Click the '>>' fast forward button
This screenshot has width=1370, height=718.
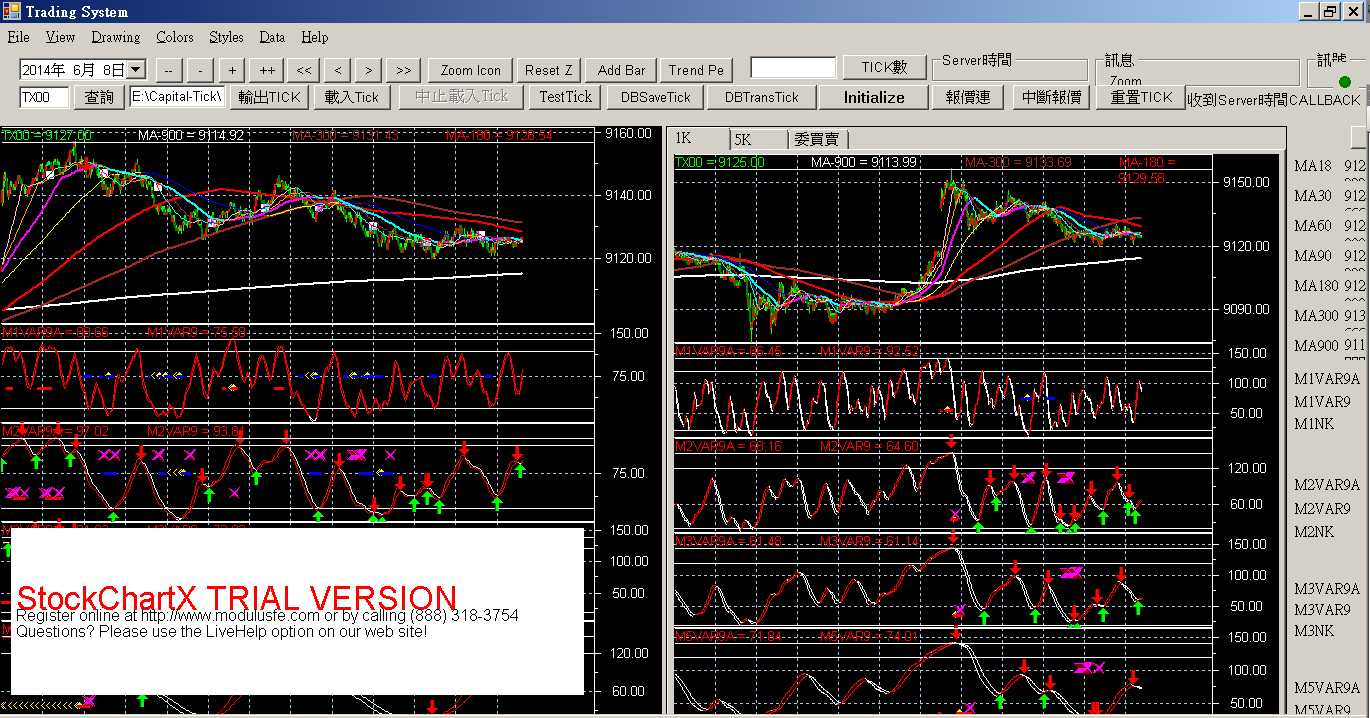point(403,70)
